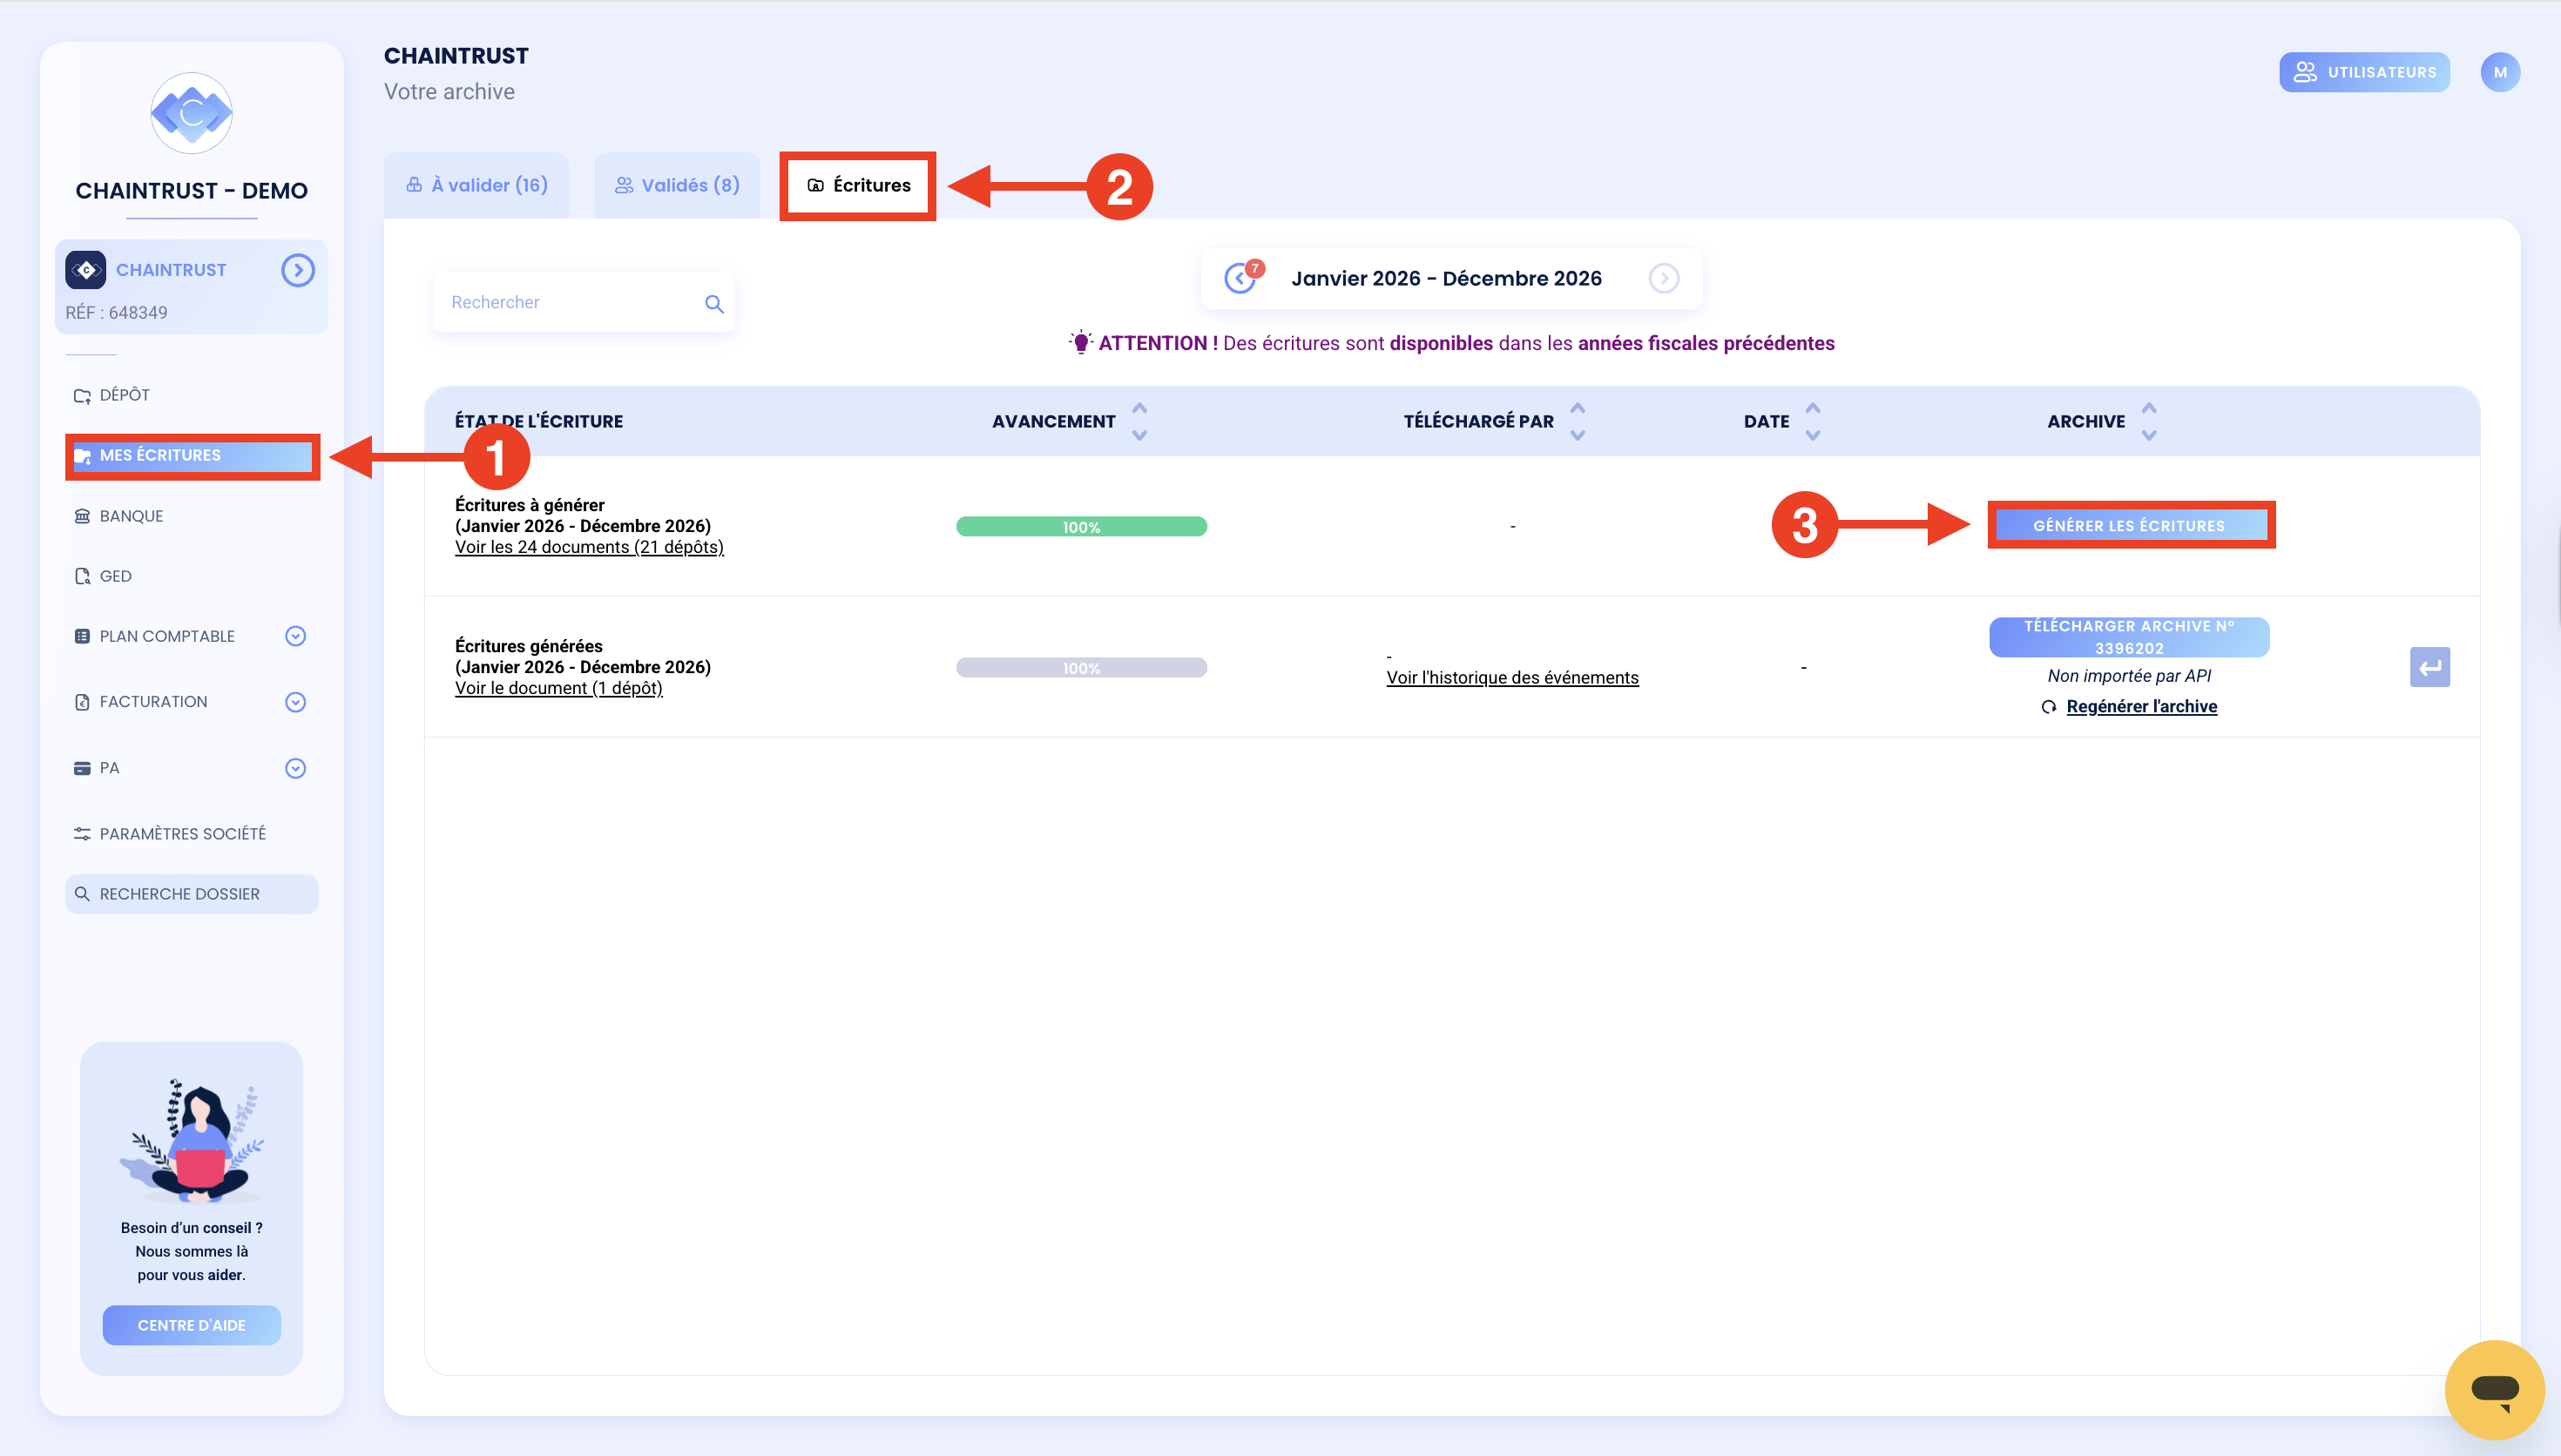Sort by the Téléchargé par column arrows
This screenshot has width=2561, height=1456.
tap(1578, 421)
